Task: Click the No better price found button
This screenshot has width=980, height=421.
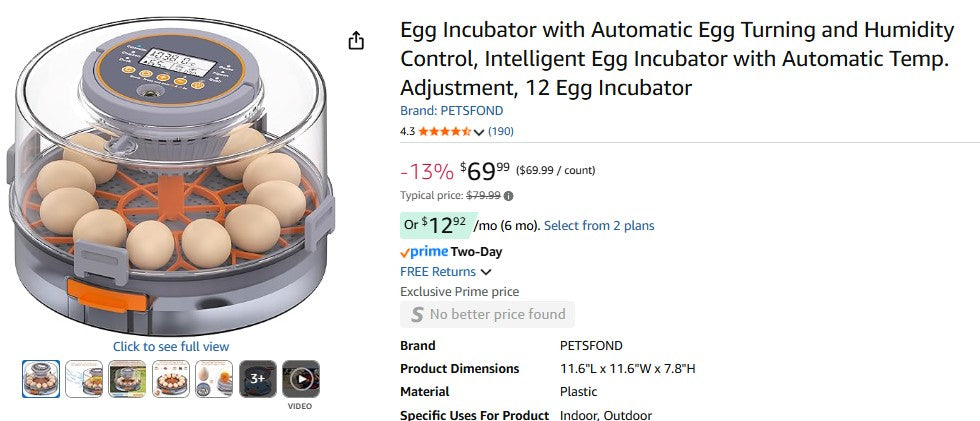Action: [487, 314]
